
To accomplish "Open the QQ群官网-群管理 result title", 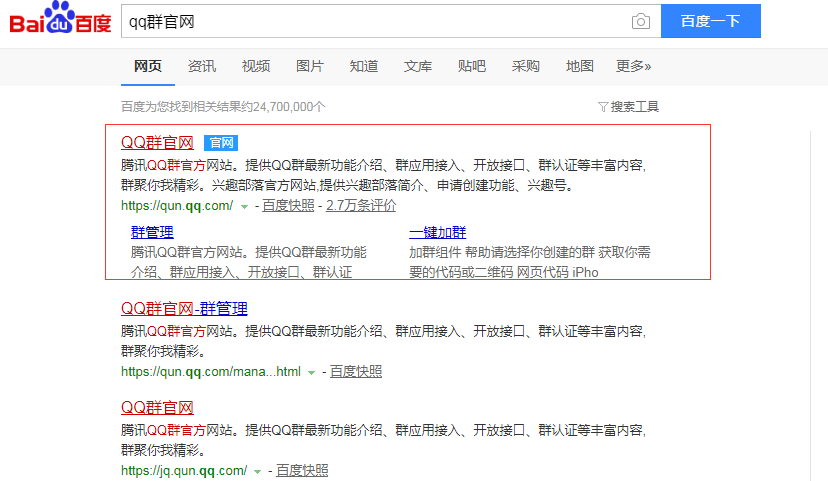I will pos(184,308).
